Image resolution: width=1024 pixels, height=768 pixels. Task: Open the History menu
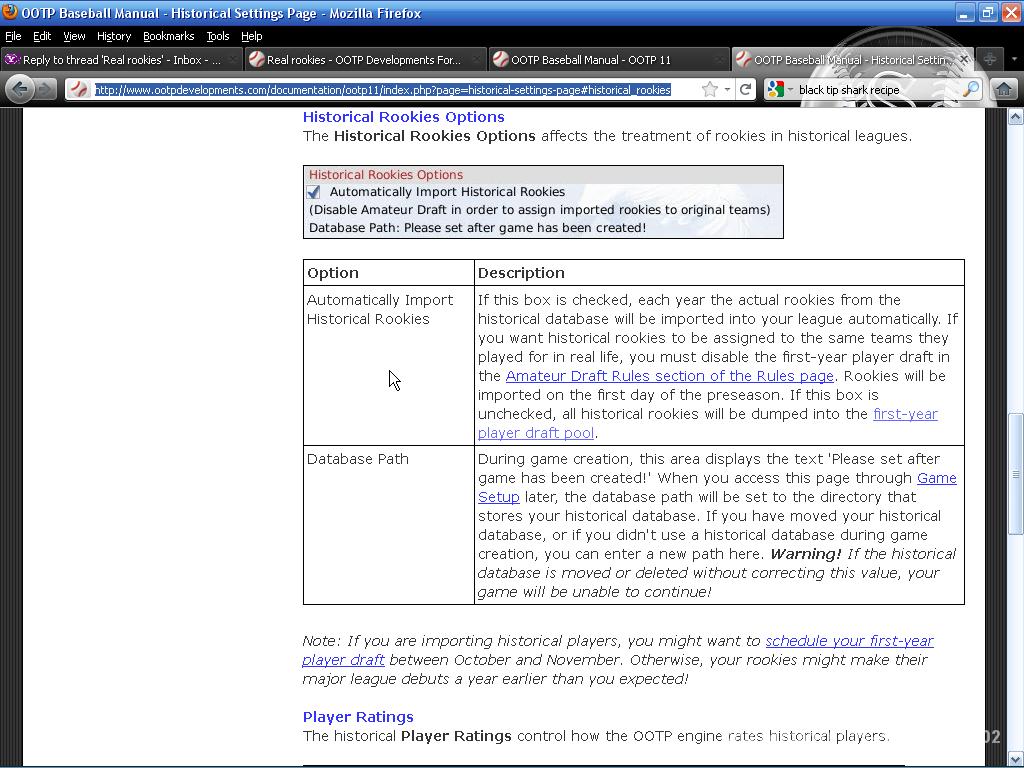[x=114, y=36]
